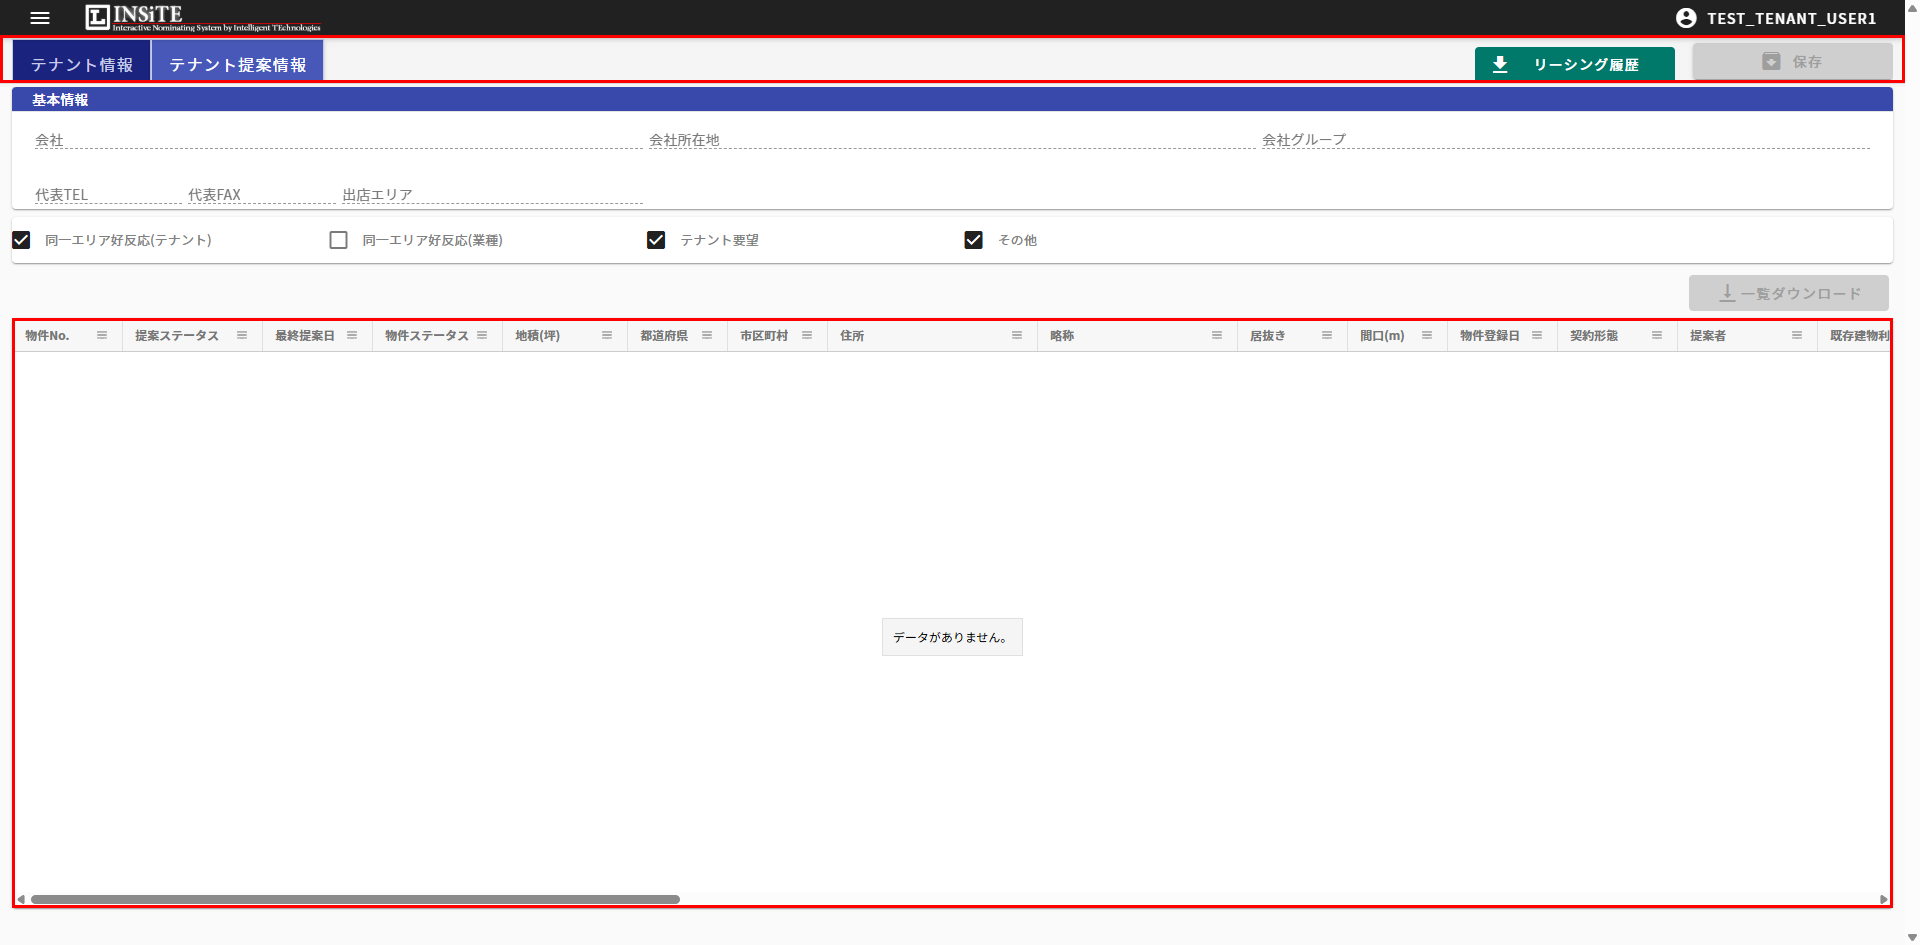Image resolution: width=1920 pixels, height=945 pixels.
Task: Expand the 契約形態 column menu
Action: pyautogui.click(x=1657, y=336)
